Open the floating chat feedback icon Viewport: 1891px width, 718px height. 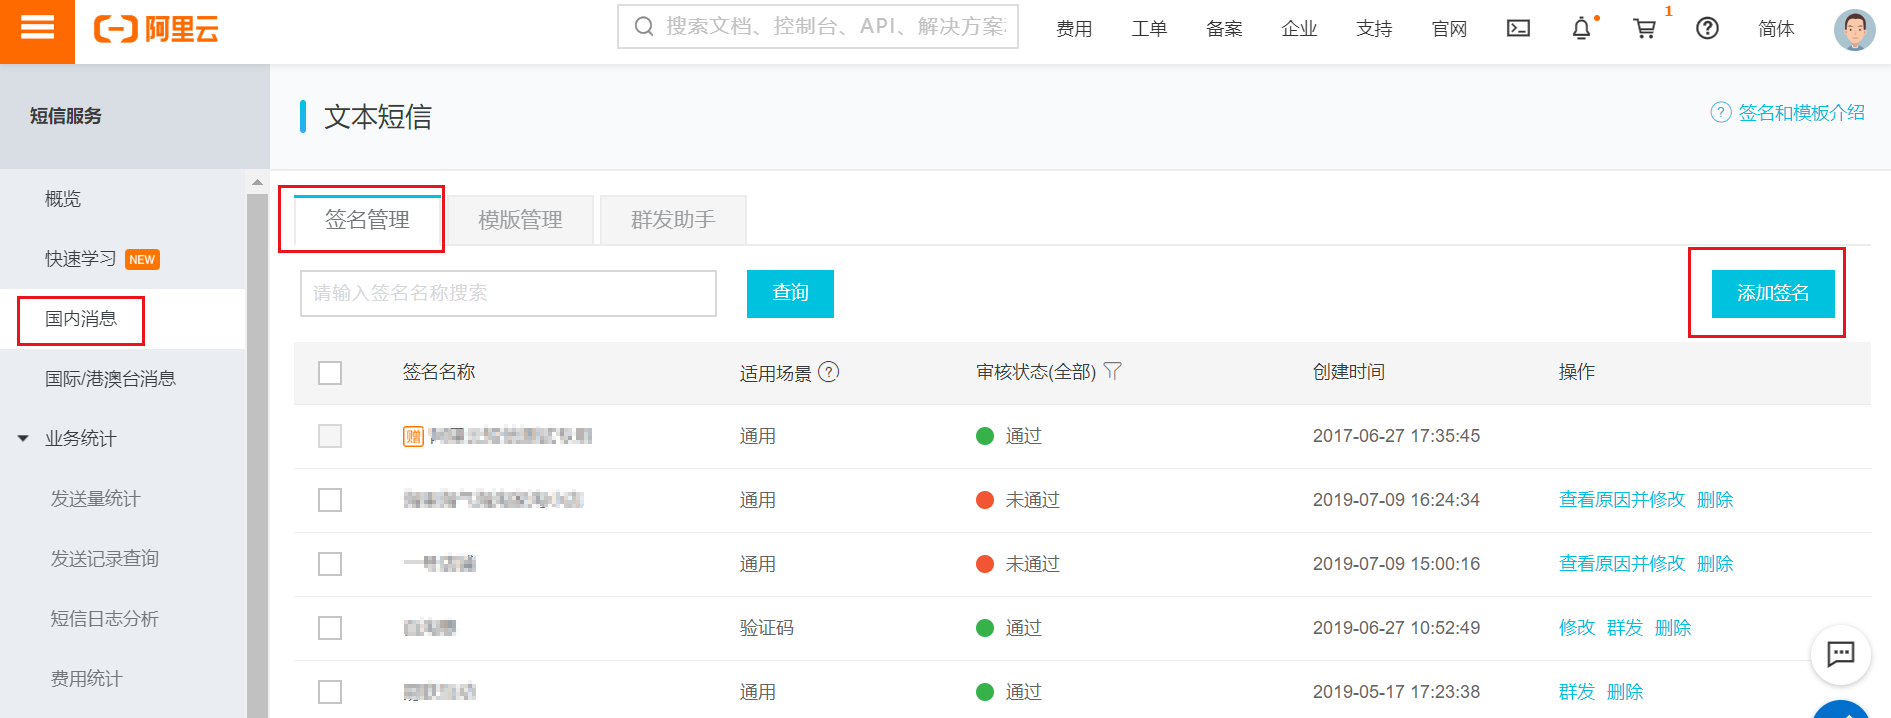(x=1840, y=654)
